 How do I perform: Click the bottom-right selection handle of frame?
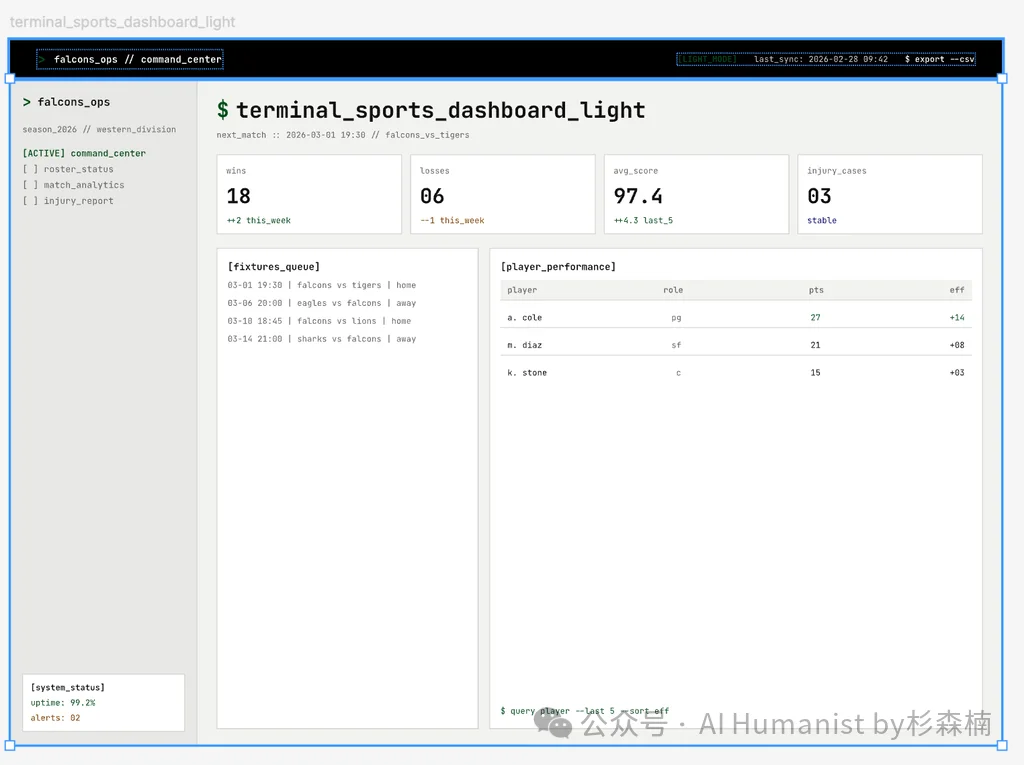1002,745
